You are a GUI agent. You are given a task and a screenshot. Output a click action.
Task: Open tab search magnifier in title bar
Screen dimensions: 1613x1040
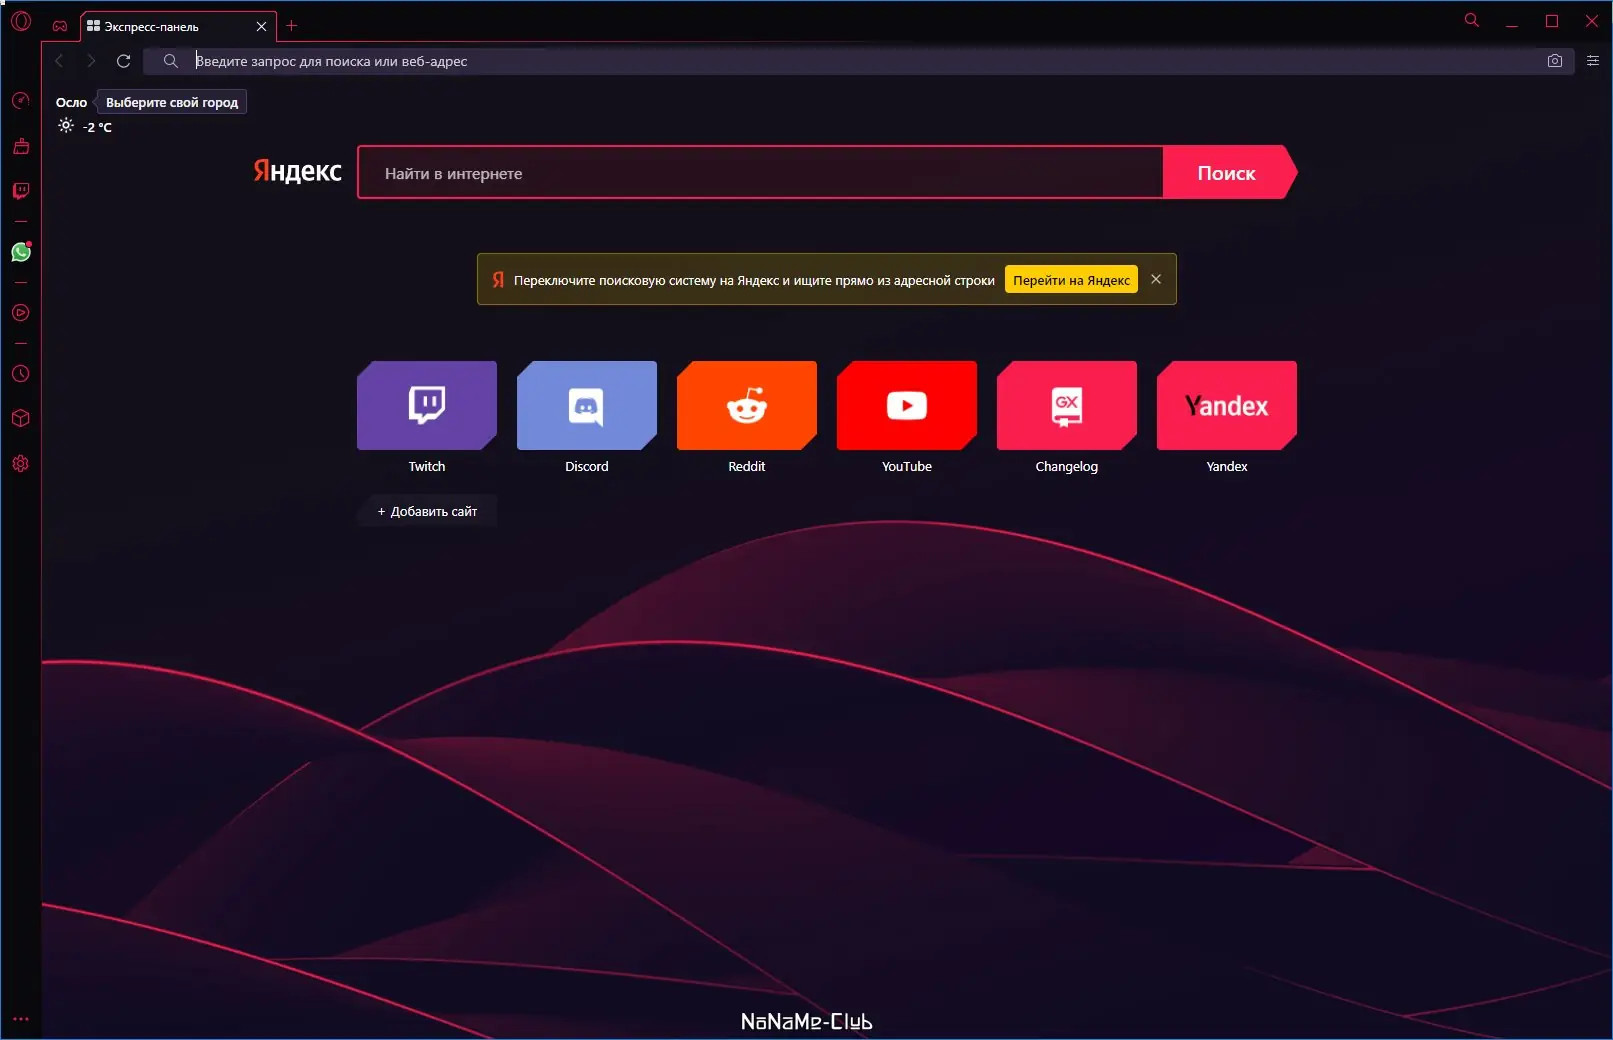pyautogui.click(x=1472, y=20)
